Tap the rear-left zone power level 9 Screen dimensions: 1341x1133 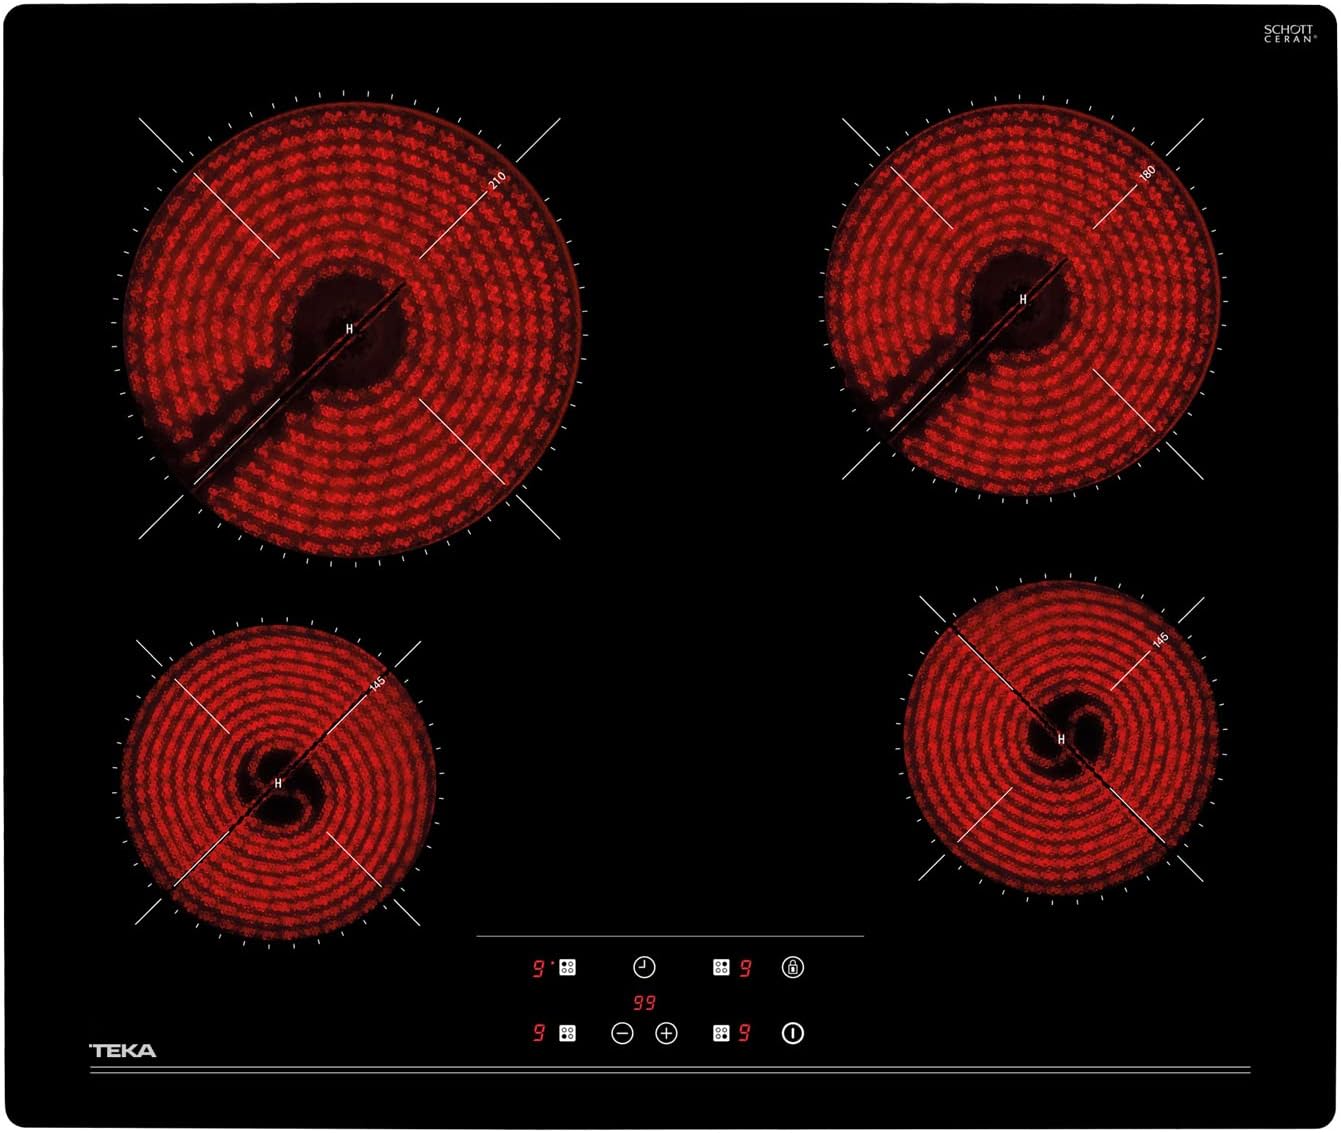(x=539, y=968)
